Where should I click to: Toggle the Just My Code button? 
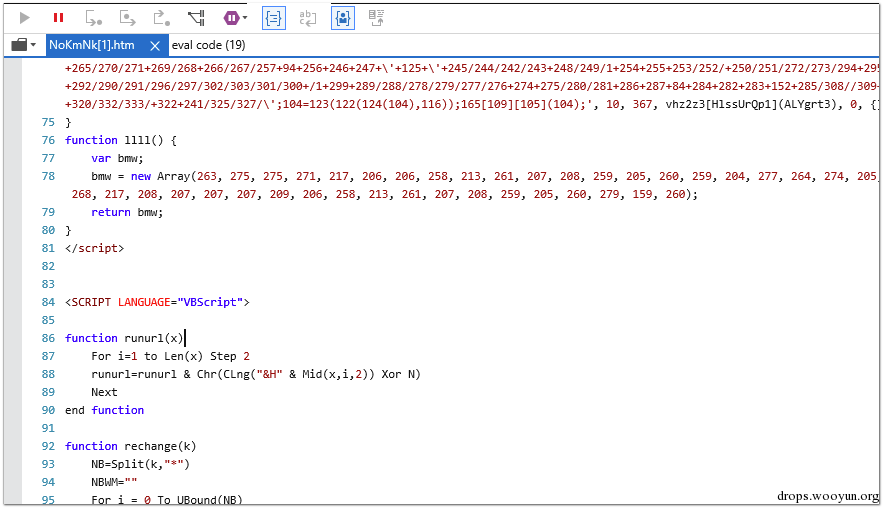click(x=342, y=18)
